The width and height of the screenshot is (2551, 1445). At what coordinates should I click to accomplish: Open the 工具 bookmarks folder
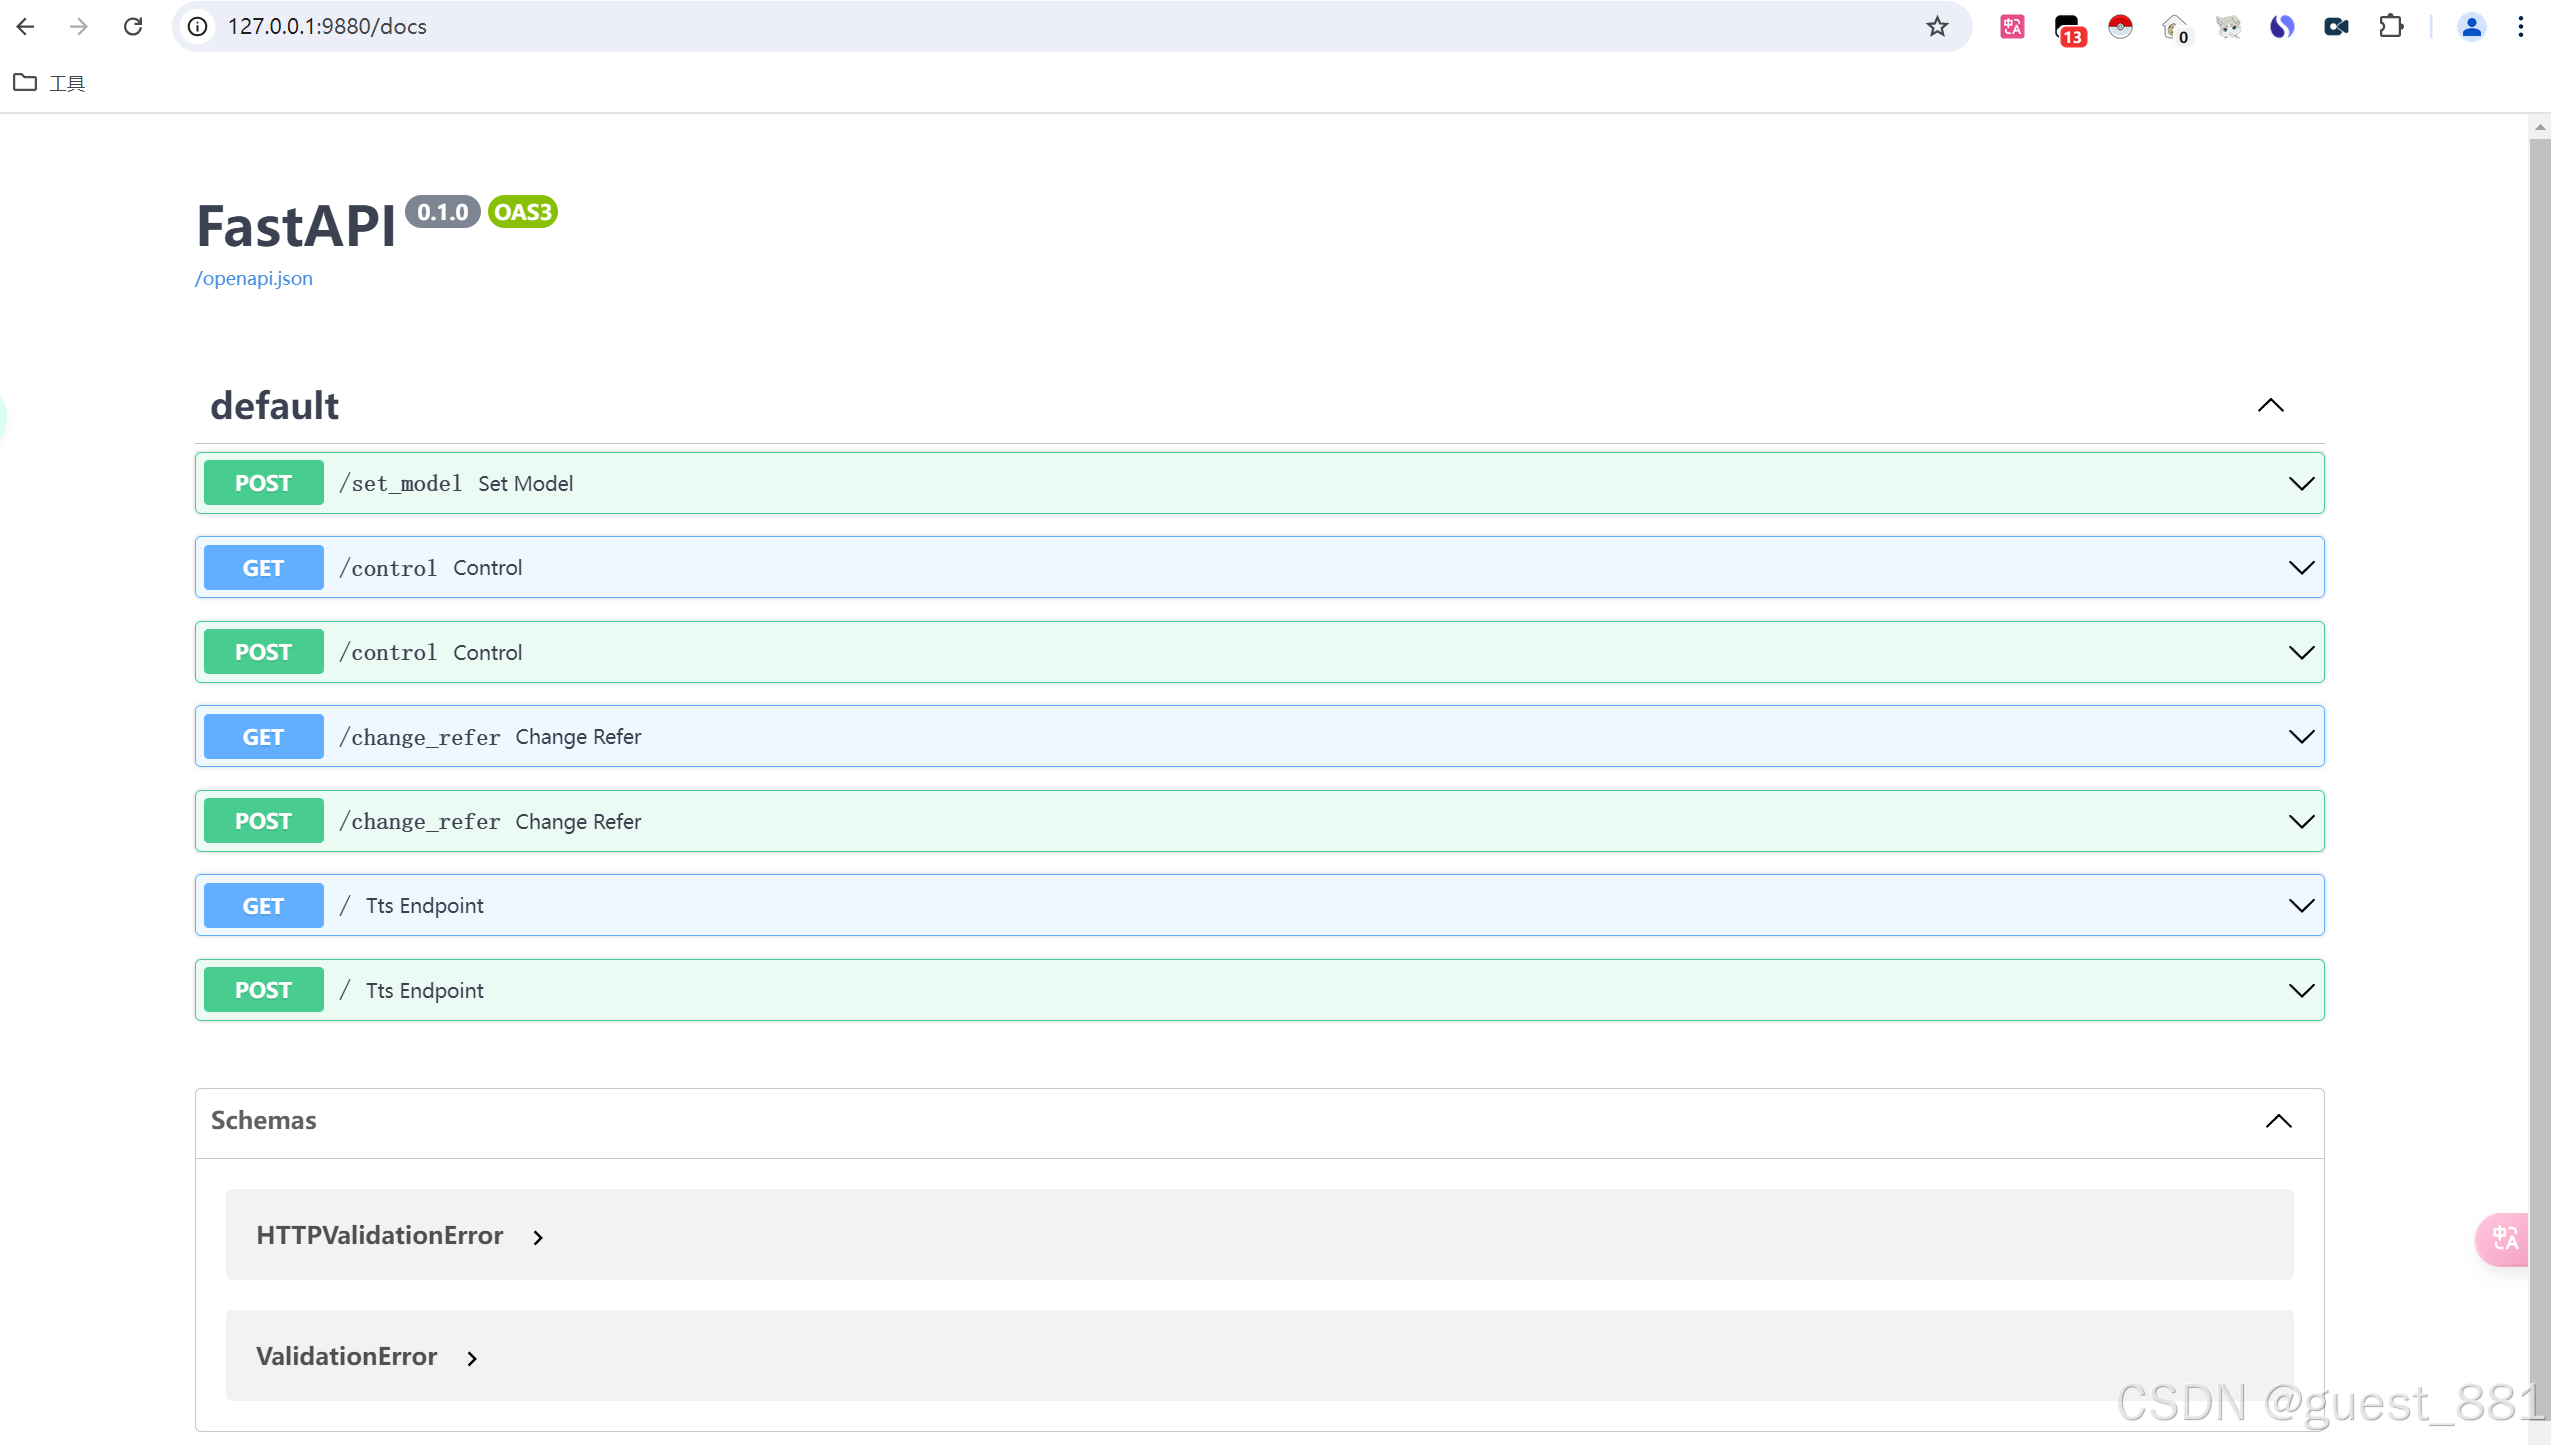pos(50,83)
